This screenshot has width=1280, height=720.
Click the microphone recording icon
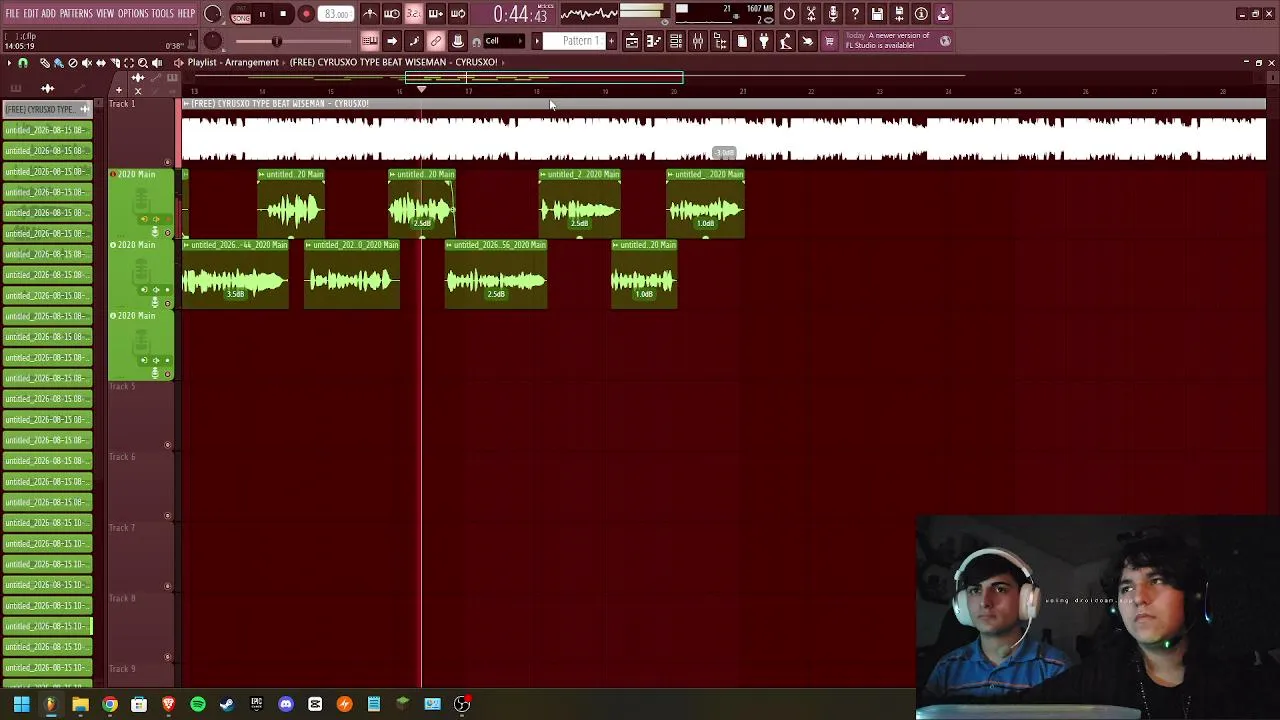[x=833, y=14]
